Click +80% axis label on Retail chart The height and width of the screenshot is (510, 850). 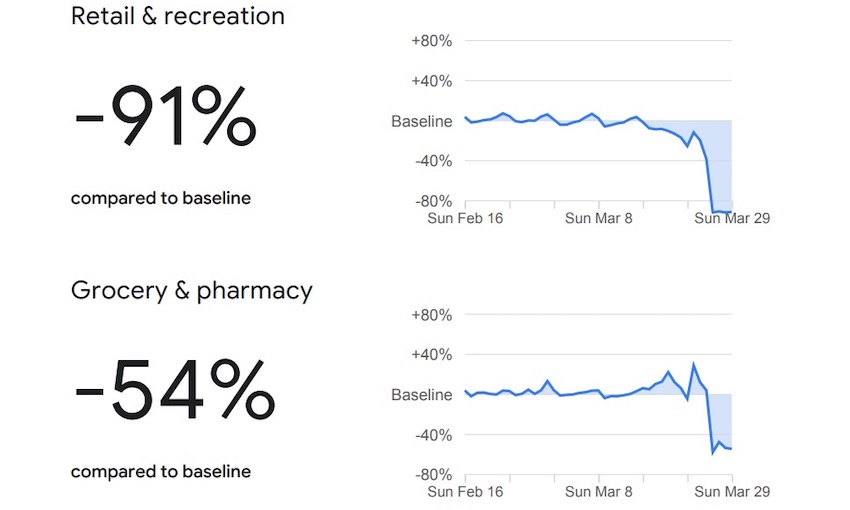pyautogui.click(x=432, y=41)
